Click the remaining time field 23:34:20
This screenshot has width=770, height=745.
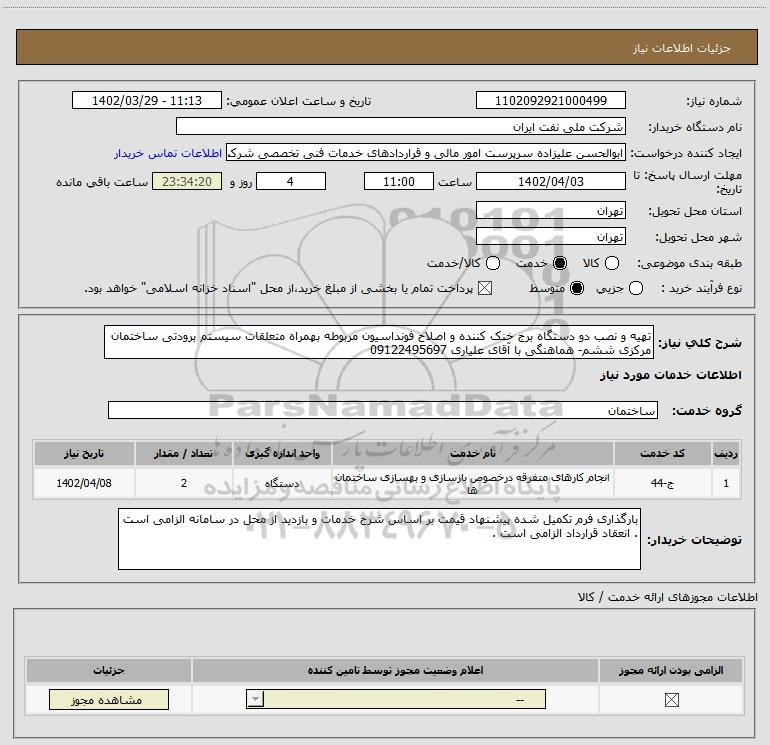(x=187, y=181)
